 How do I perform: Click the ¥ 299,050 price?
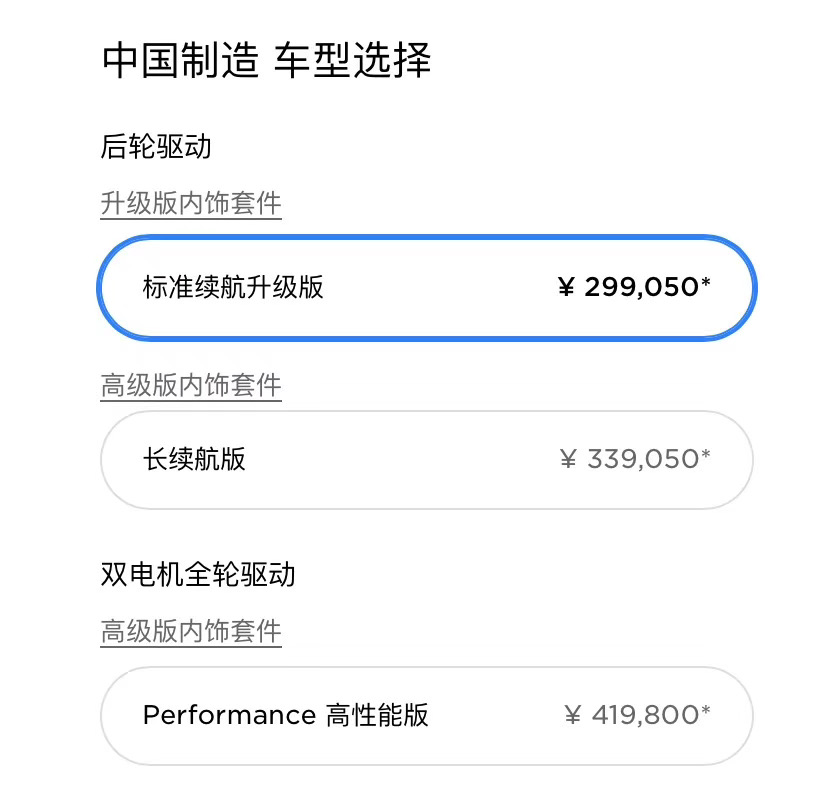click(x=641, y=288)
